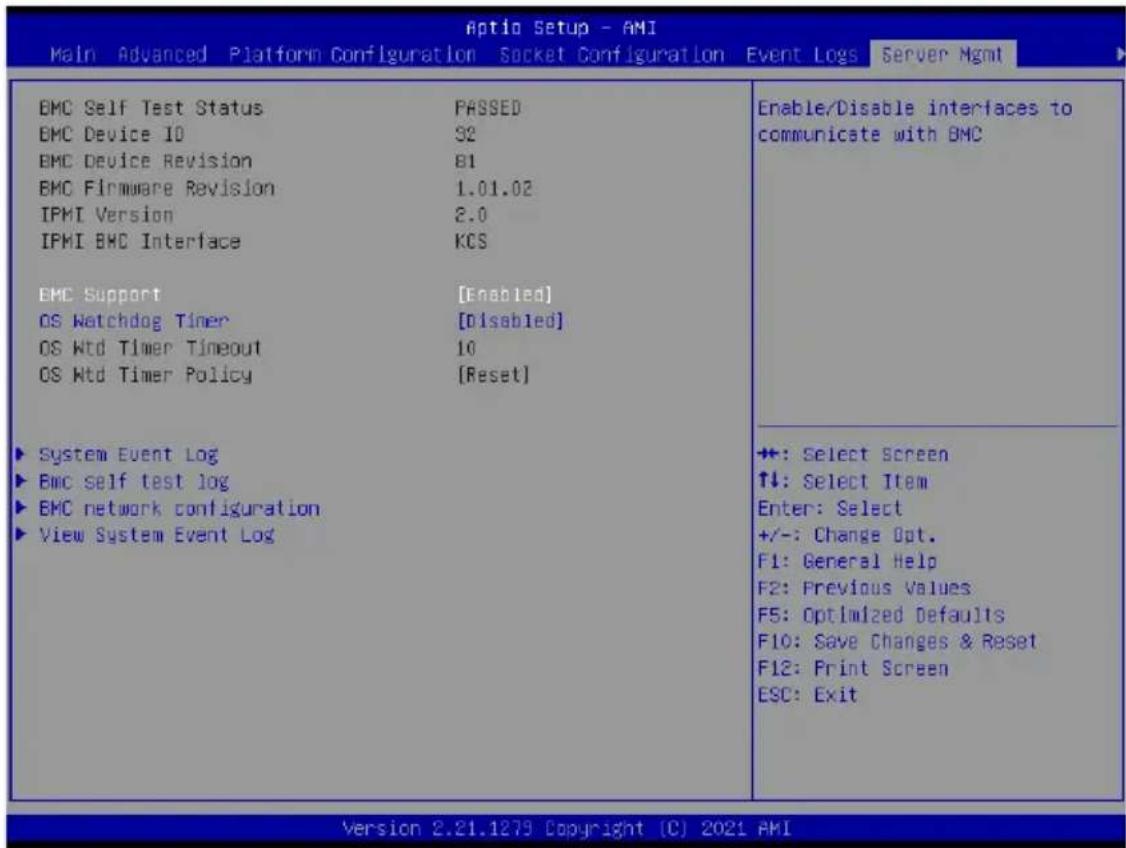Click the Aptio Setup - AMI title

pyautogui.click(x=561, y=28)
